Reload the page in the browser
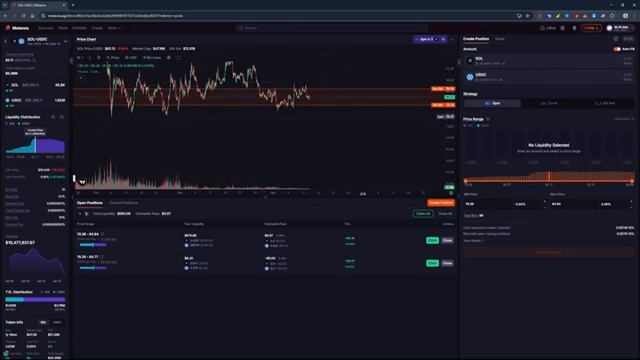This screenshot has height=360, width=640. pos(24,16)
